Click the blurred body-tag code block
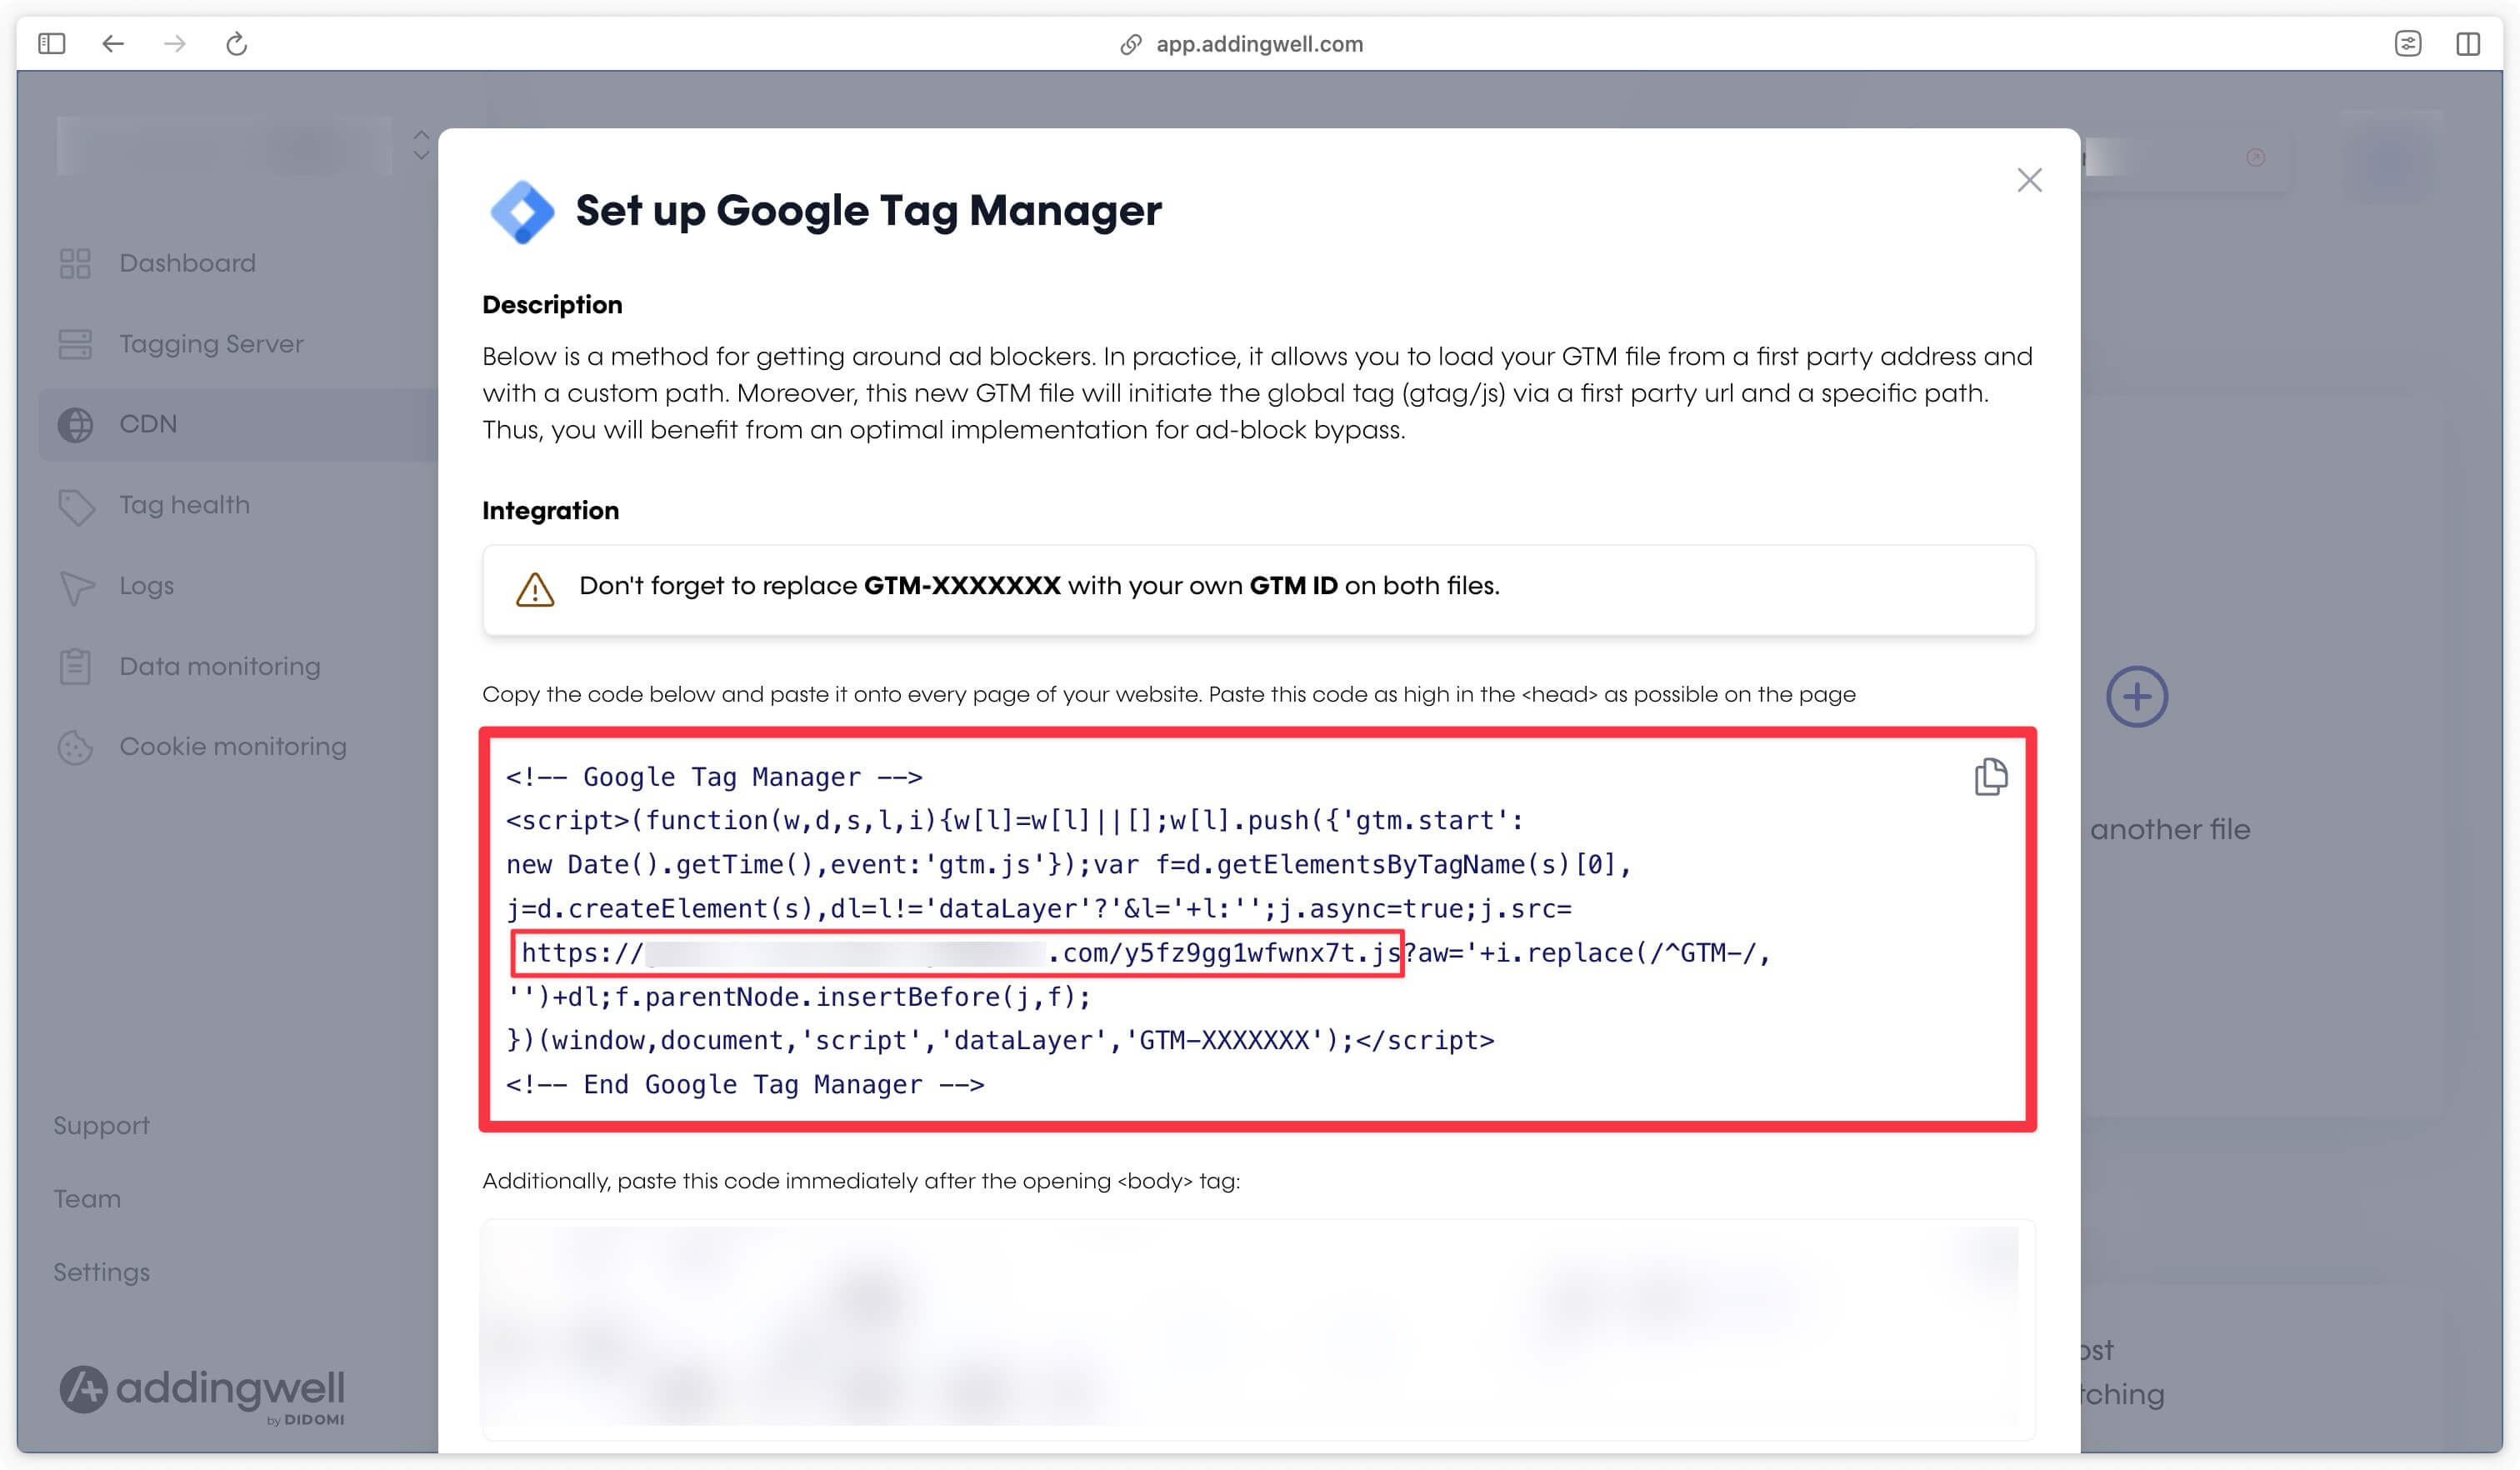 [1258, 1329]
